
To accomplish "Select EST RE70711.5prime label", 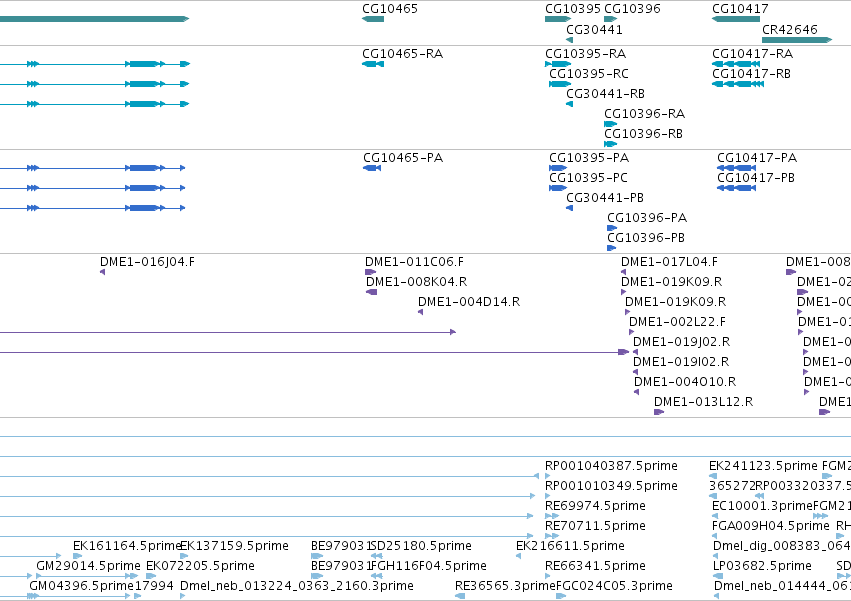I will (595, 527).
